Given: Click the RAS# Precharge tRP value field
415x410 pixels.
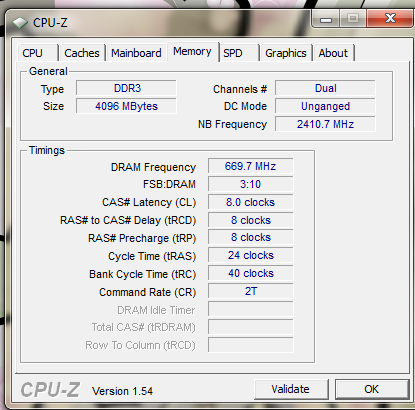Looking at the screenshot, I should tap(251, 237).
